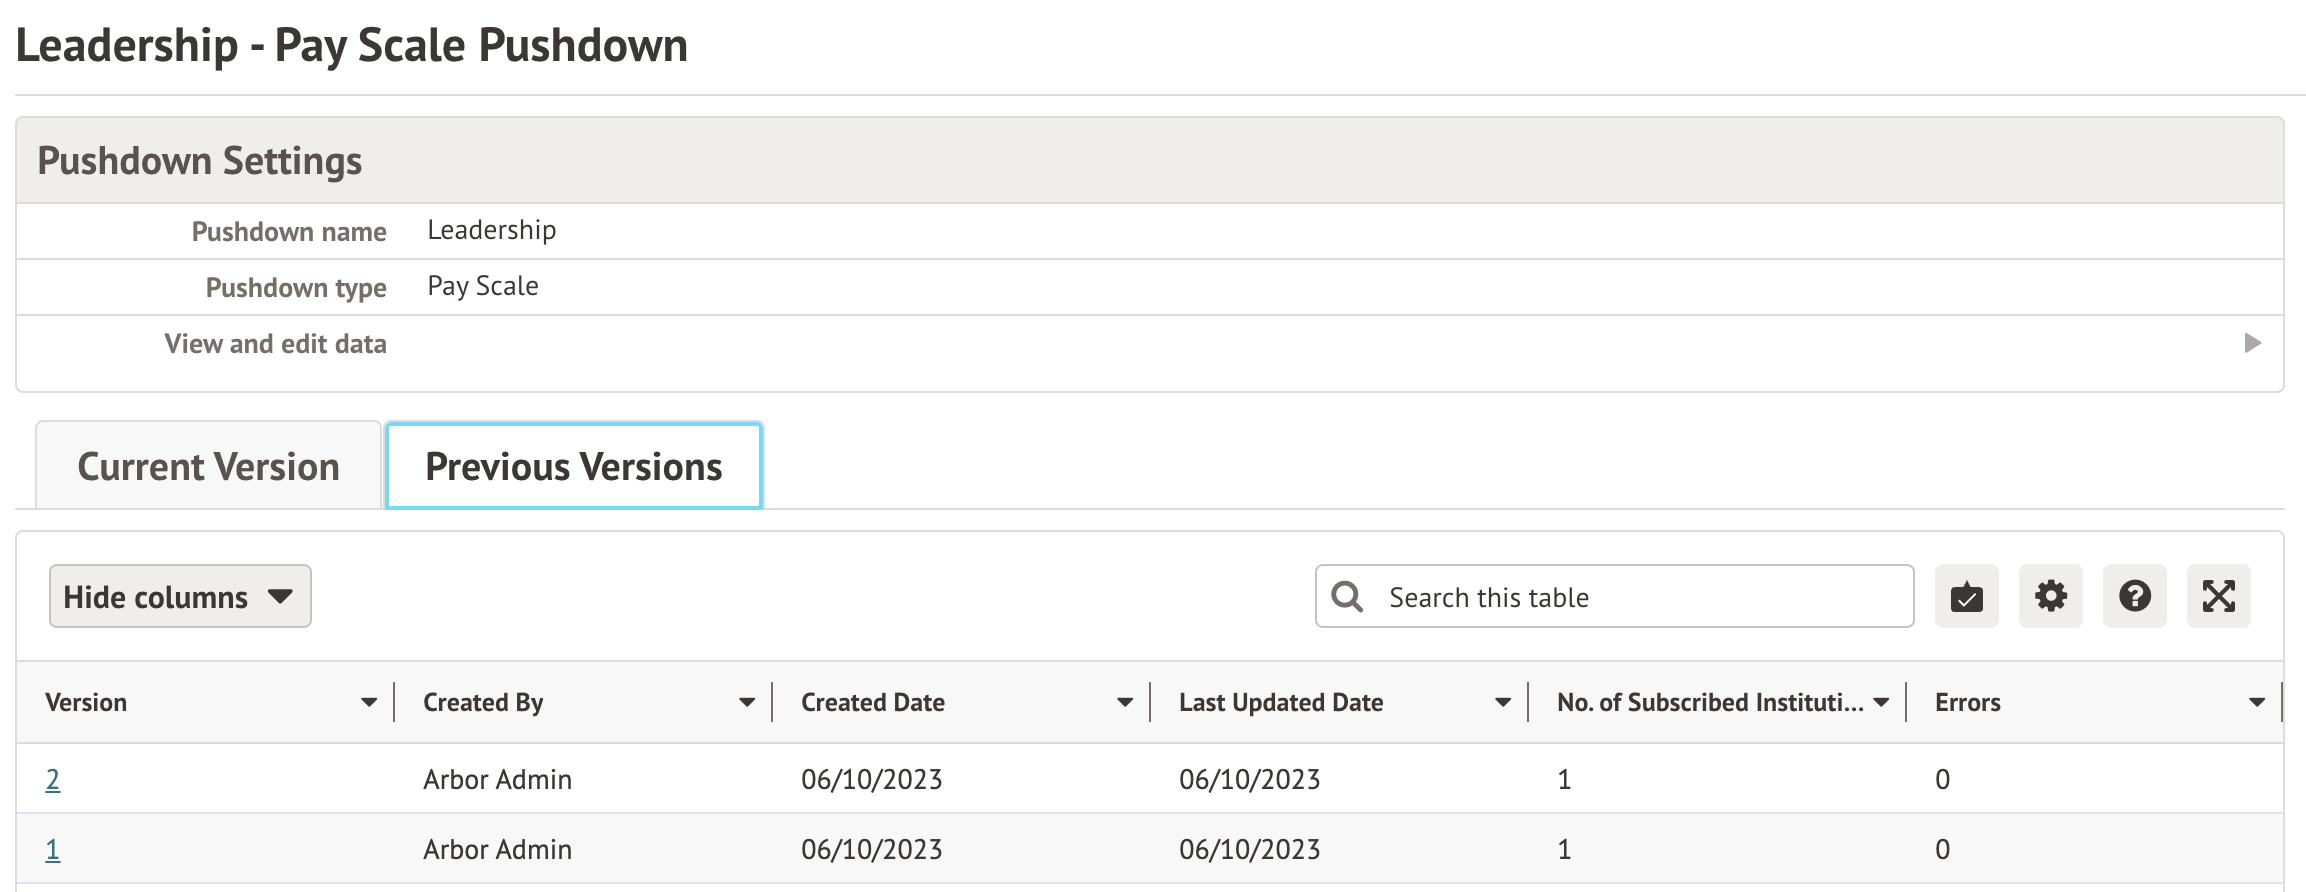Click the search magnifier icon
Screen dimensions: 2306x892
pyautogui.click(x=1347, y=597)
